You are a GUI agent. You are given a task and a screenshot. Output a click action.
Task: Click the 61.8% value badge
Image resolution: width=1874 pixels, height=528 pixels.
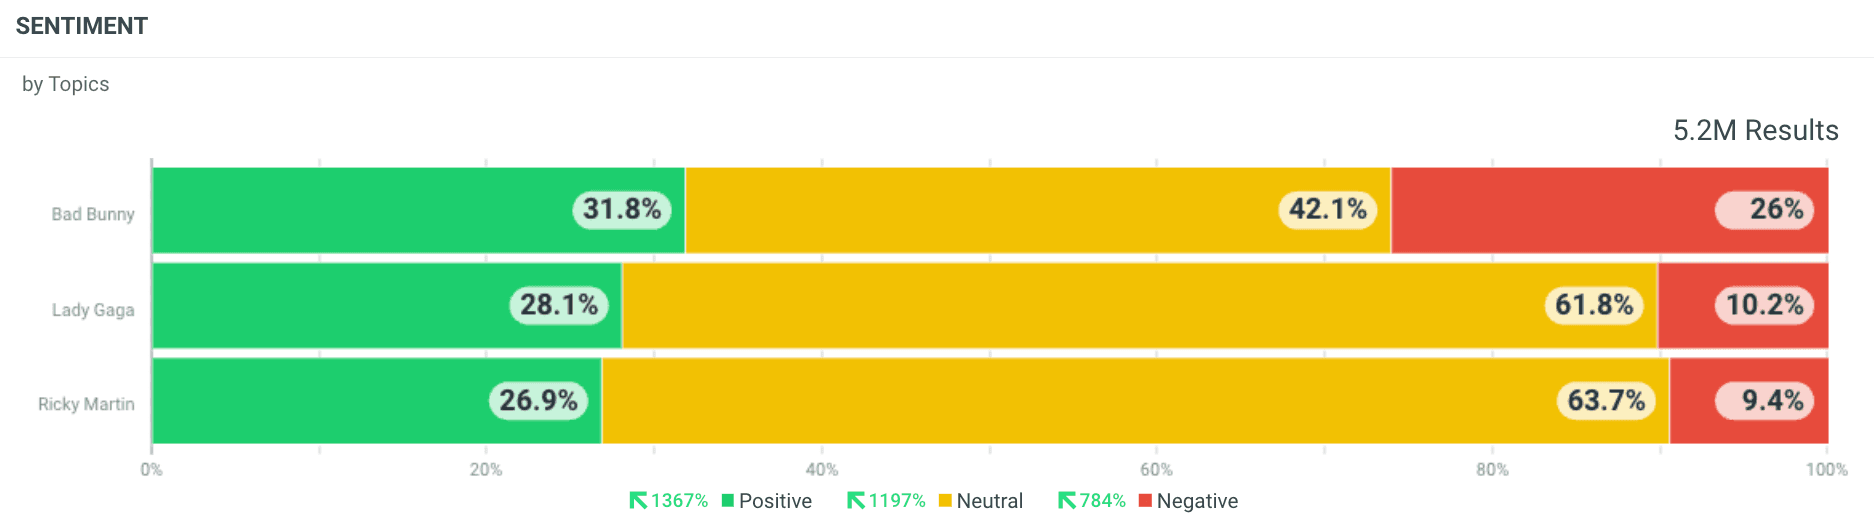click(1594, 305)
